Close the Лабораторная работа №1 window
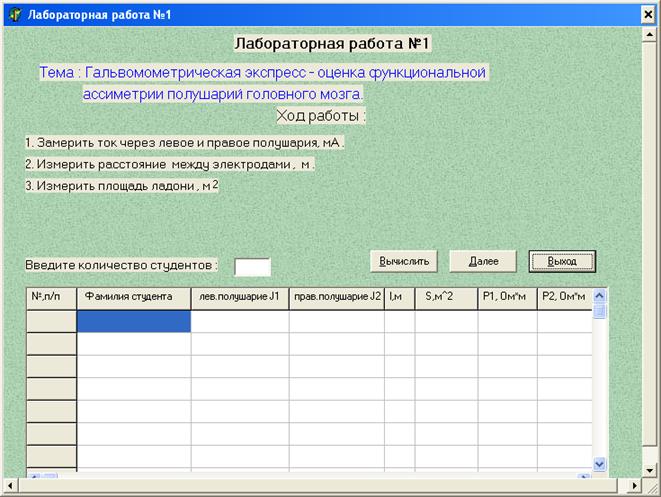The width and height of the screenshot is (661, 497). click(647, 14)
